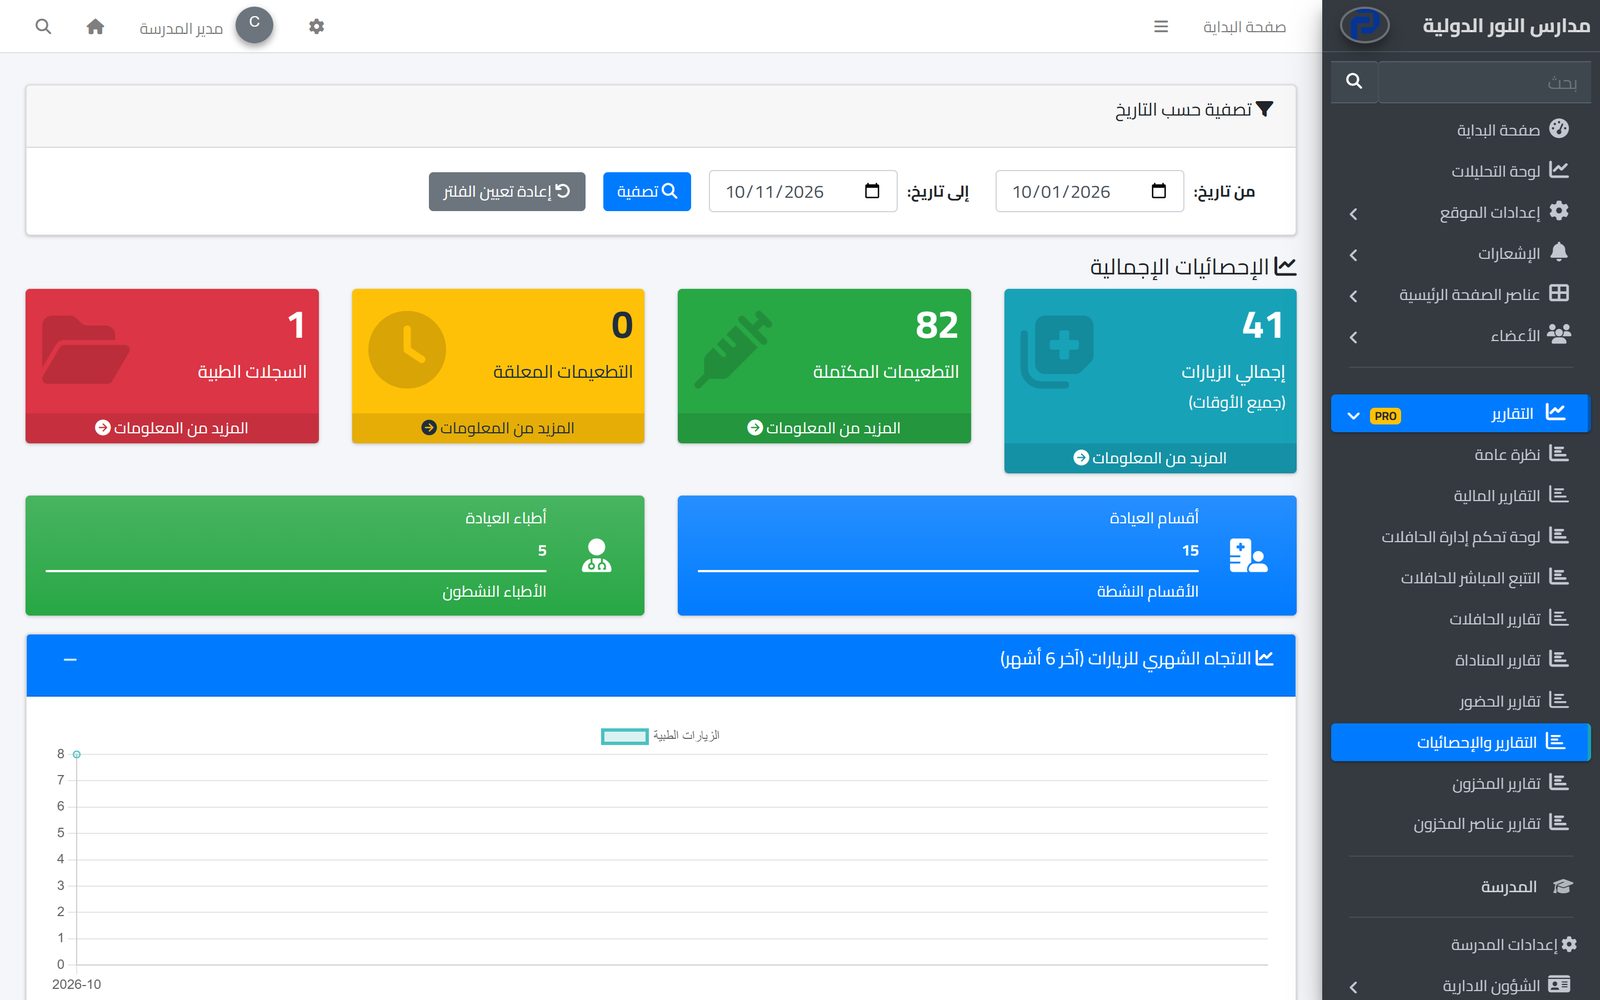The image size is (1600, 1000).
Task: Open settings gear icon in top bar
Action: pos(316,27)
